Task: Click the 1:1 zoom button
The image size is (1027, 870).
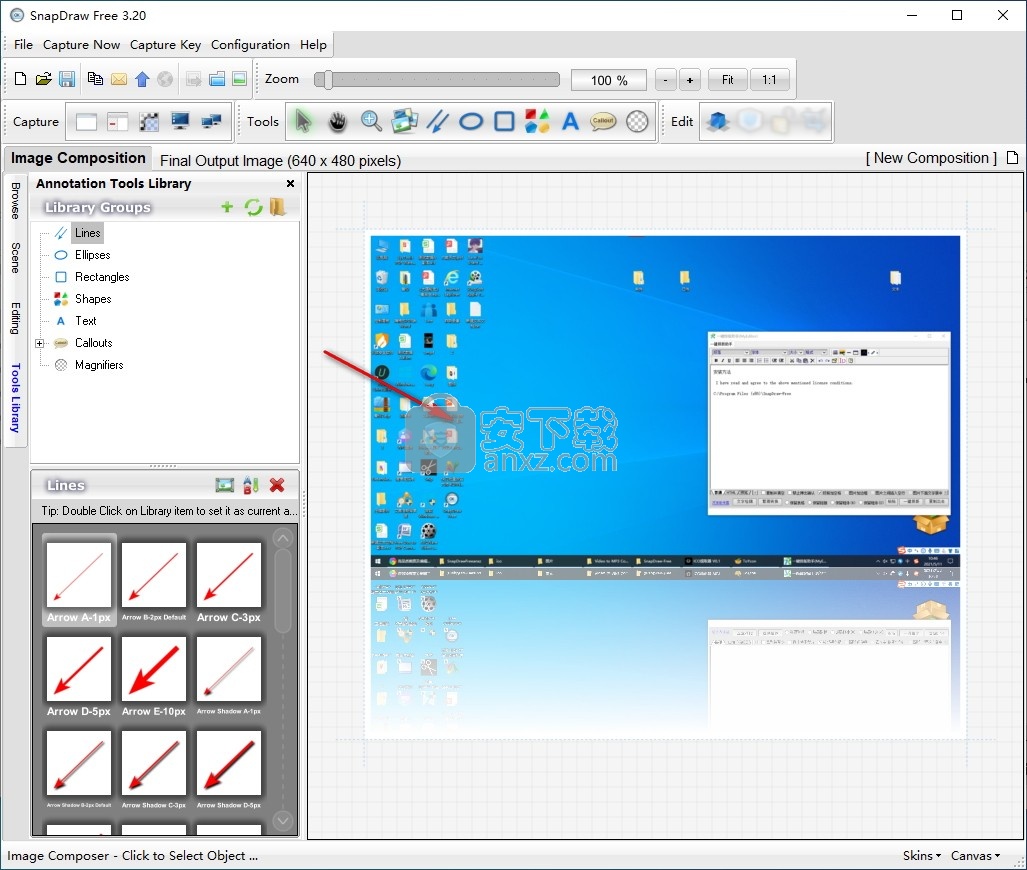Action: point(769,80)
